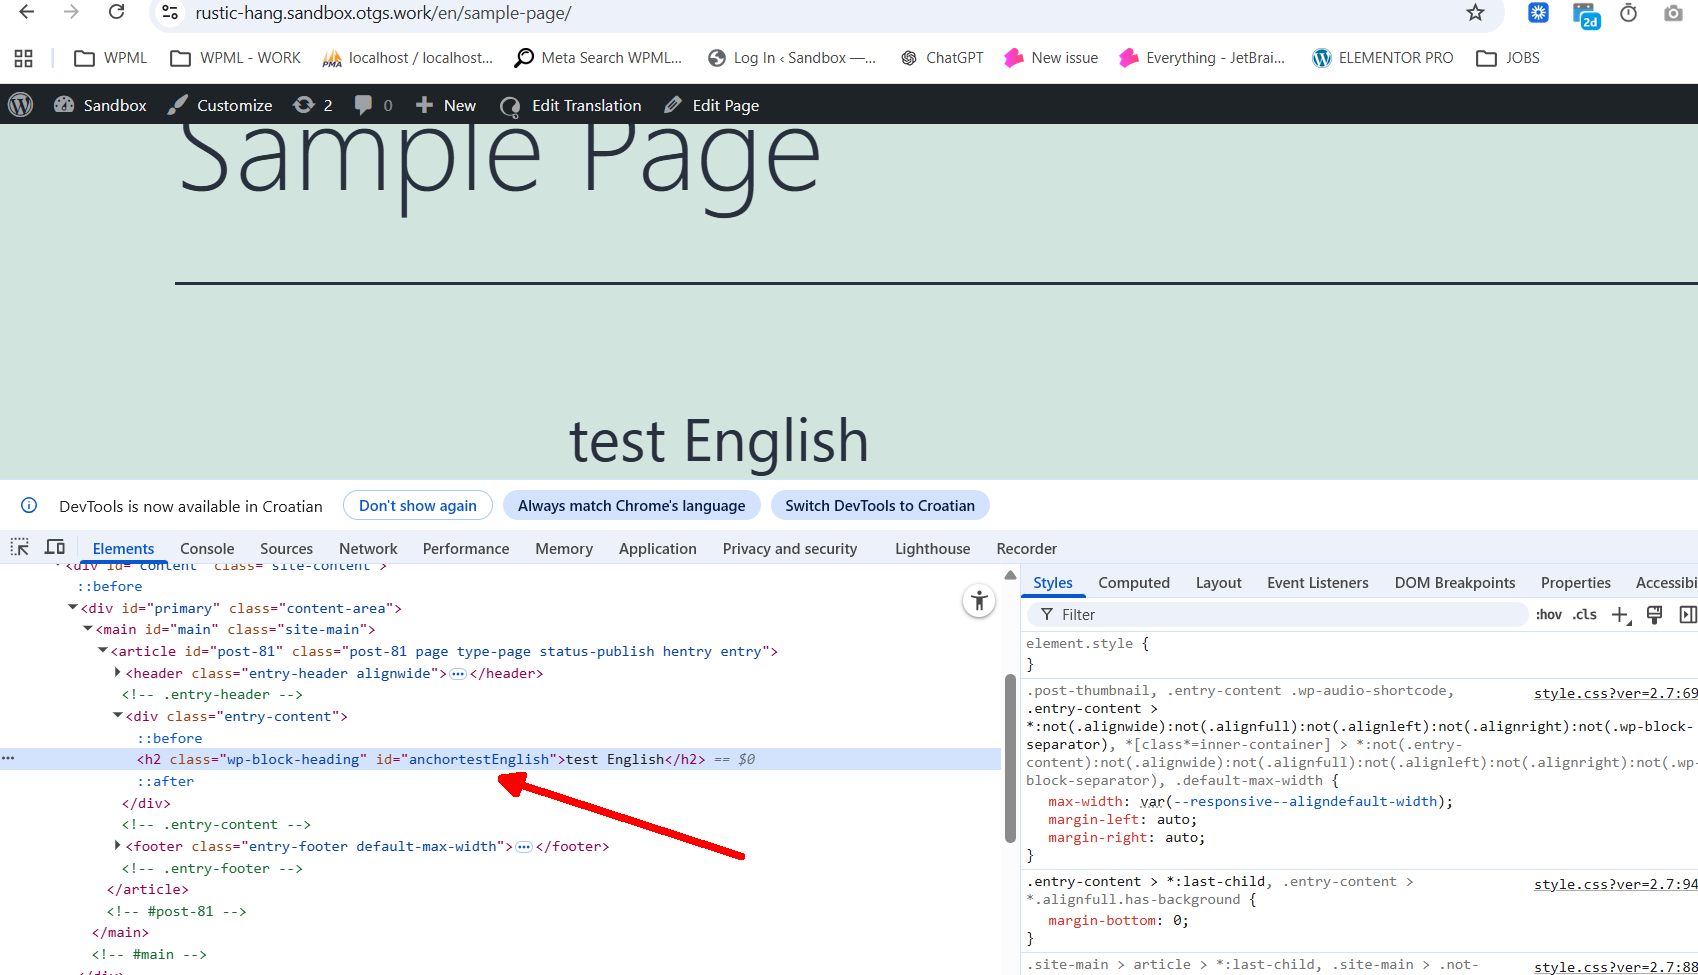The image size is (1698, 975).
Task: Open style.css?ver=2.7:69 source link
Action: point(1615,693)
